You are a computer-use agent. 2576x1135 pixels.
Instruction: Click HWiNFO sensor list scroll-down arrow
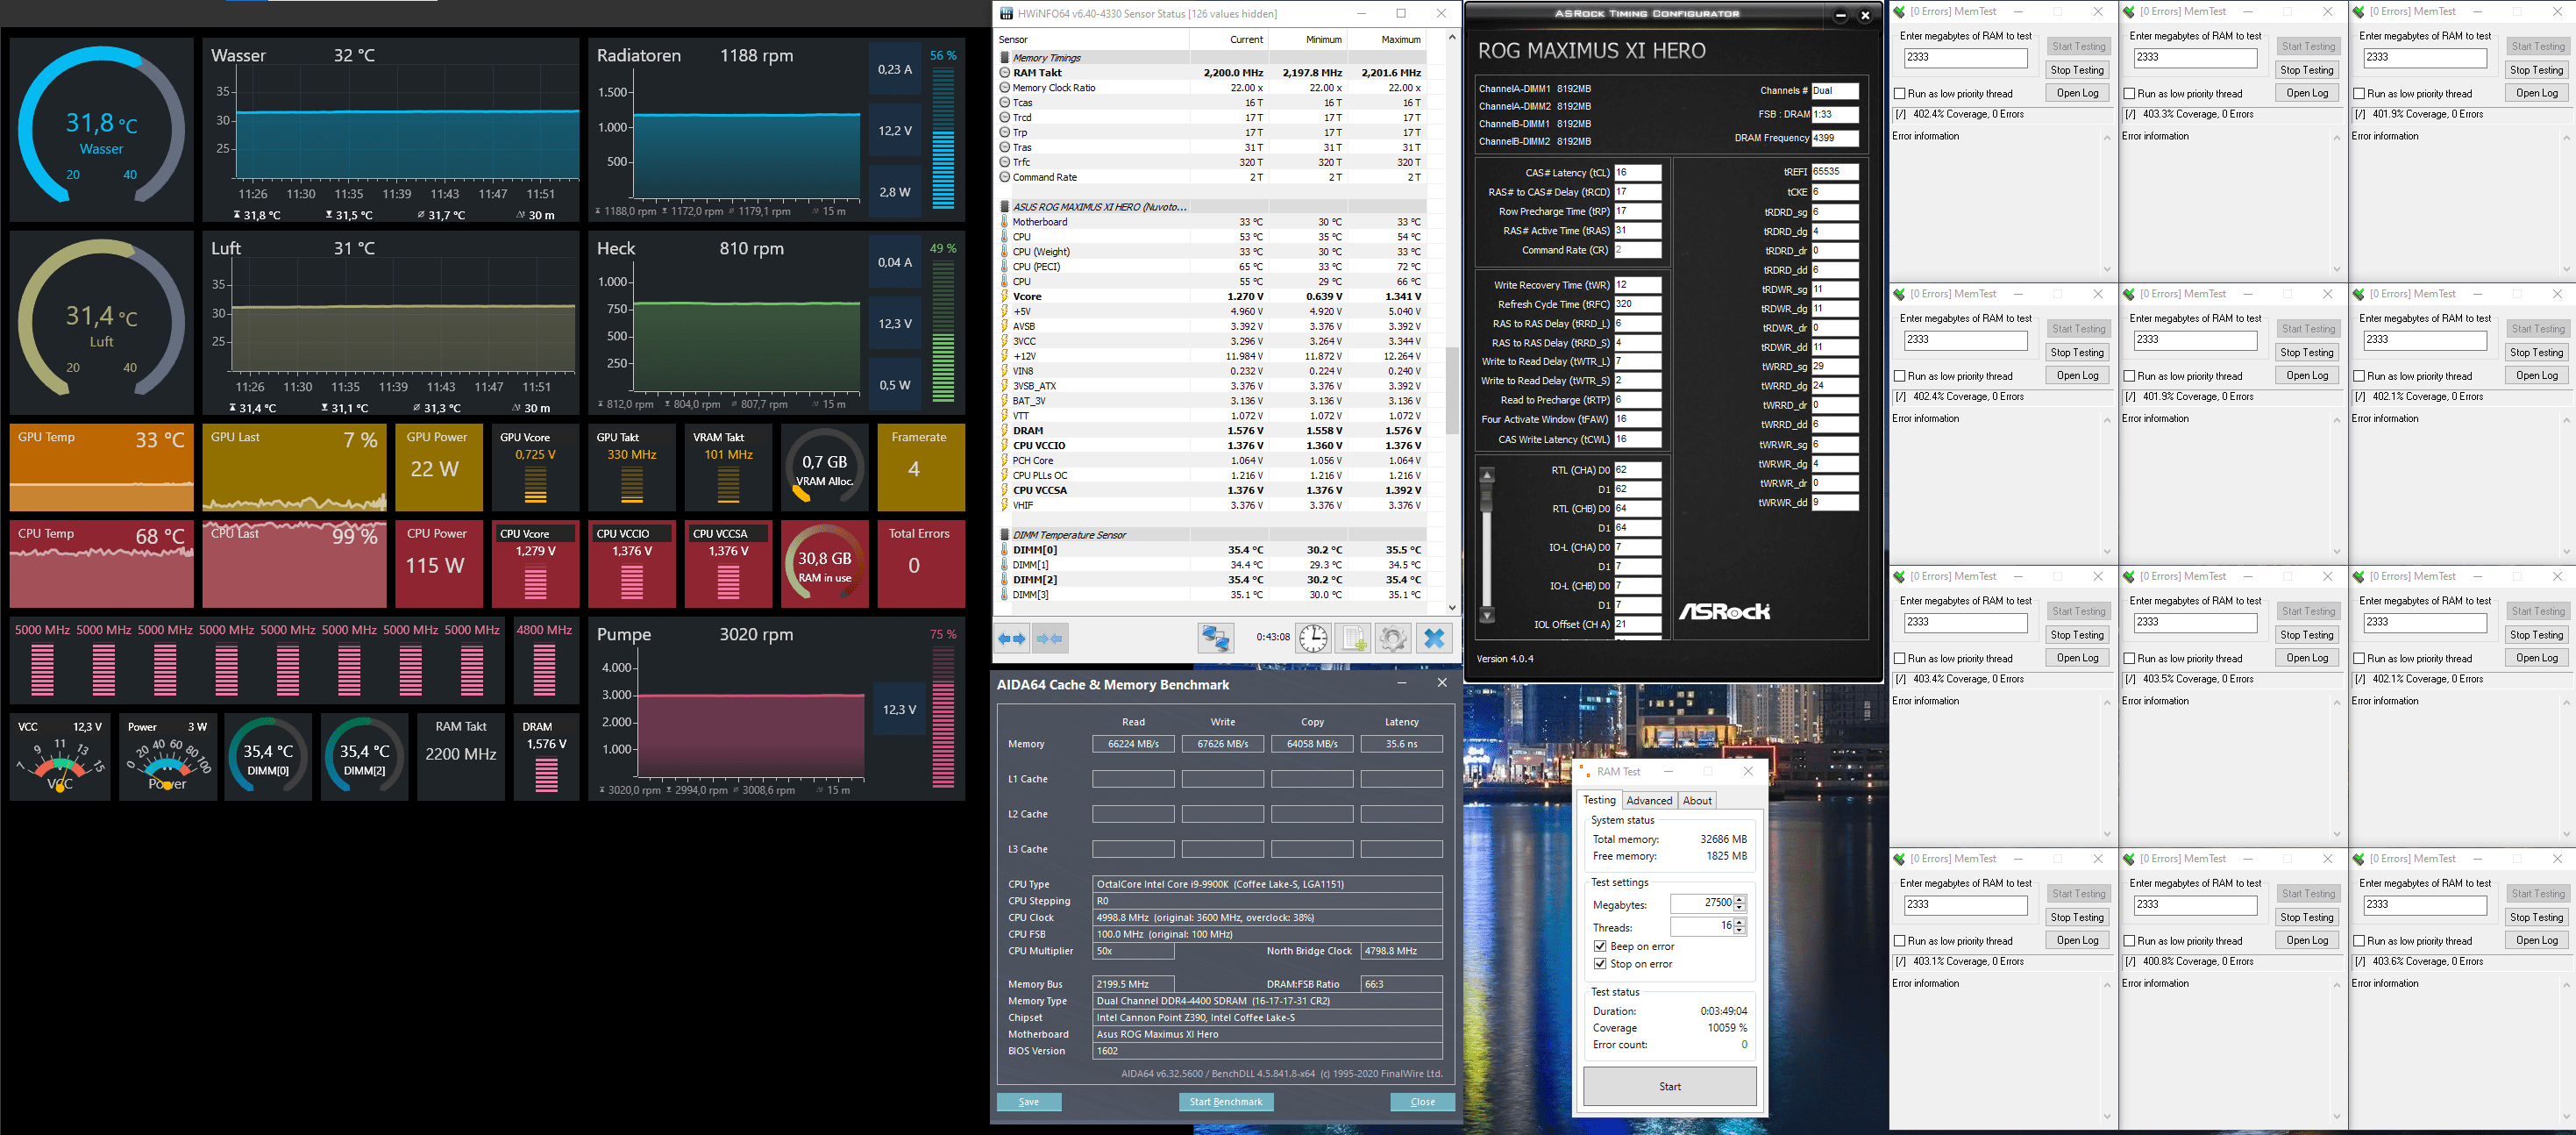(1452, 608)
